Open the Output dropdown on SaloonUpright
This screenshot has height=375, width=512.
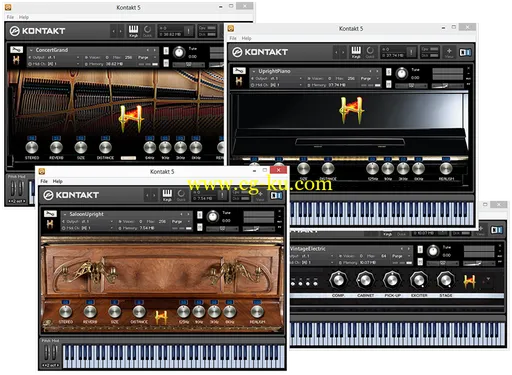(88, 221)
